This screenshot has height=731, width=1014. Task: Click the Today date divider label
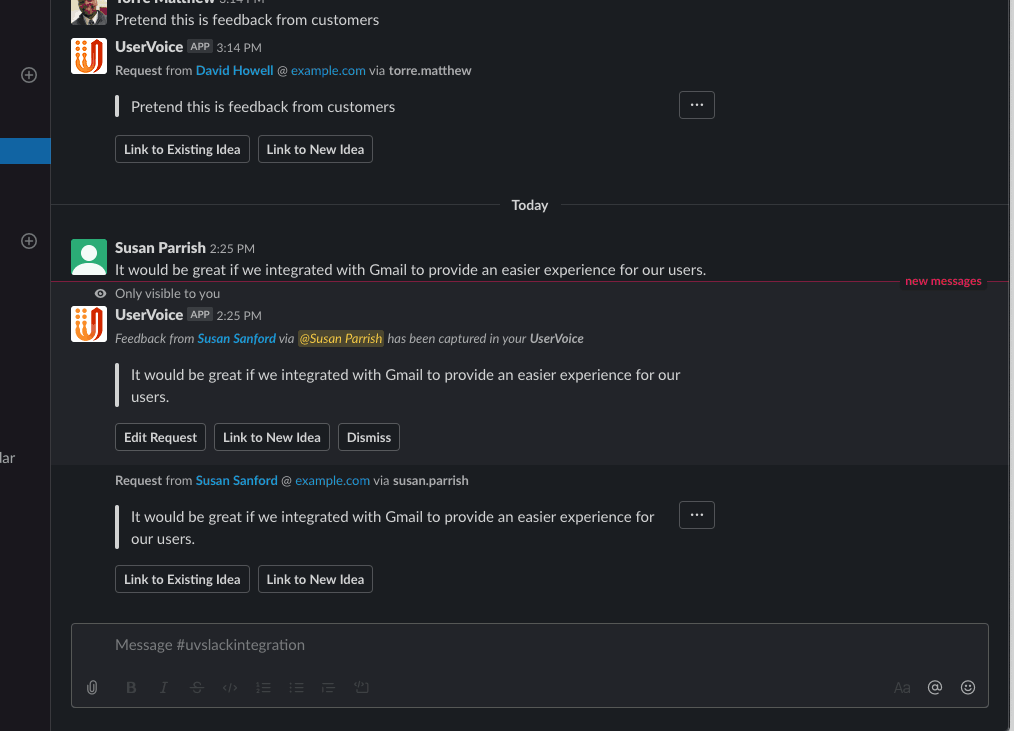pyautogui.click(x=530, y=205)
